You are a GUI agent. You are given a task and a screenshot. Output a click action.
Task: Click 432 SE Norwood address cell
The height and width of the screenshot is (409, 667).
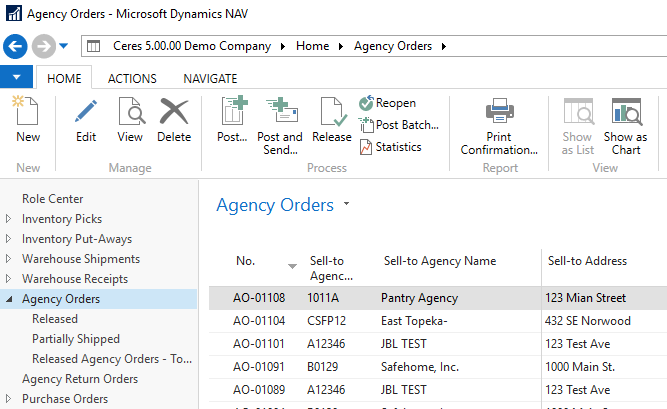point(588,321)
